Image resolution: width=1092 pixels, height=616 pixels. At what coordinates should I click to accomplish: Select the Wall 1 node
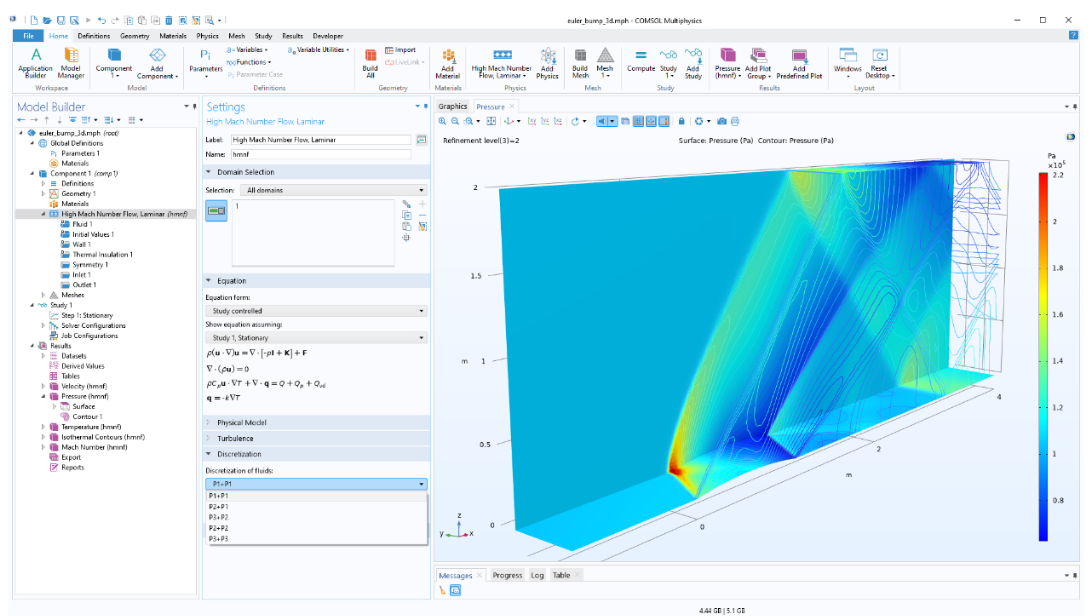point(81,244)
